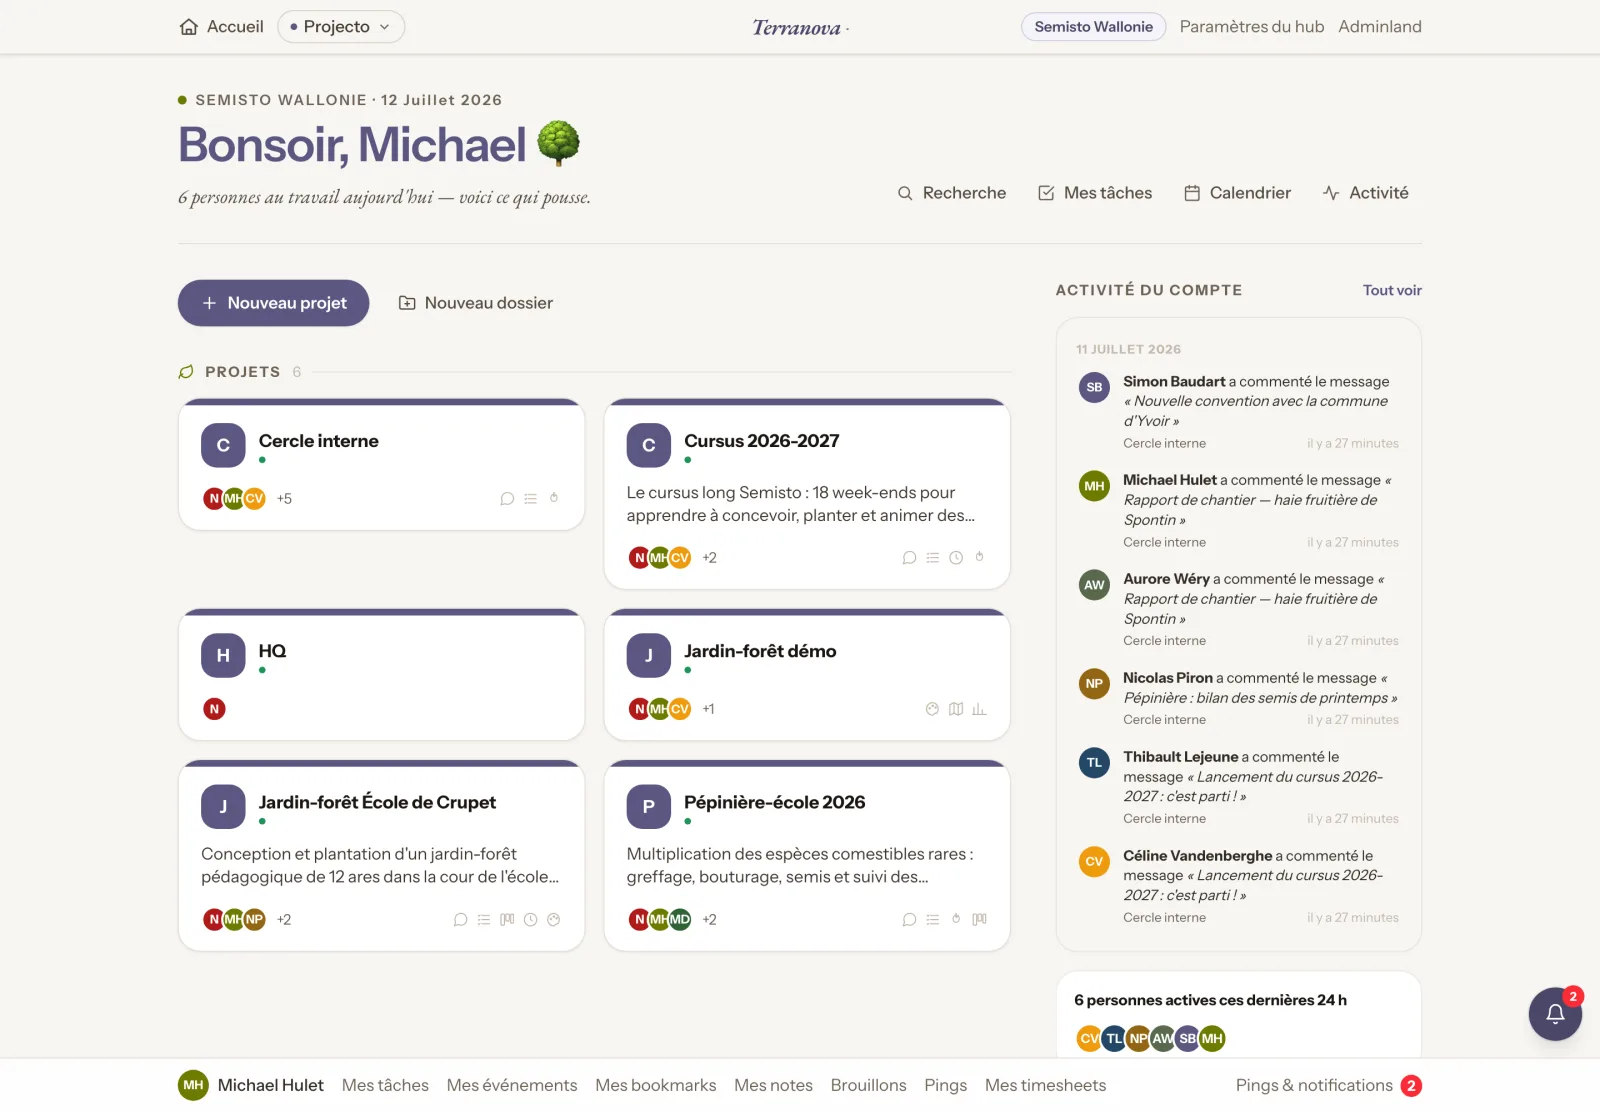Open the Pépinière-école 2026 project title
1600x1112 pixels.
click(775, 802)
